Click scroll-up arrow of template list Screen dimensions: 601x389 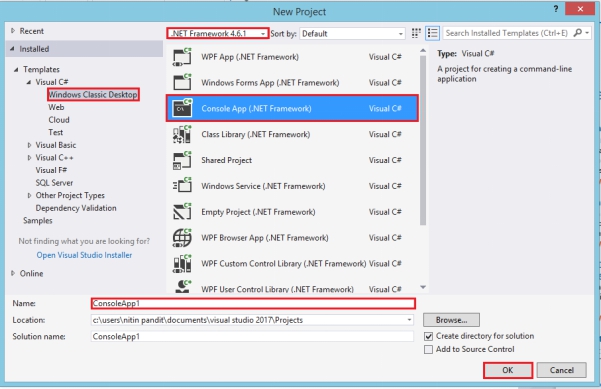[x=423, y=51]
